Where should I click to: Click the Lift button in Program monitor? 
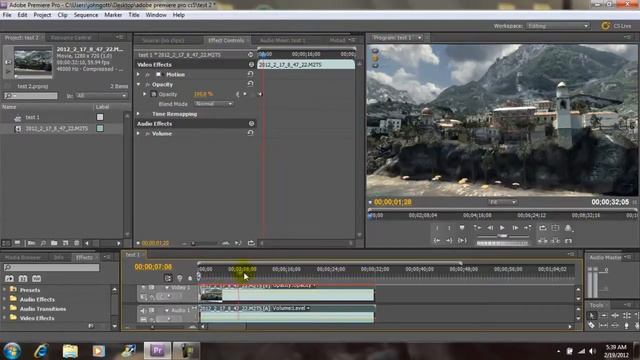[x=542, y=240]
